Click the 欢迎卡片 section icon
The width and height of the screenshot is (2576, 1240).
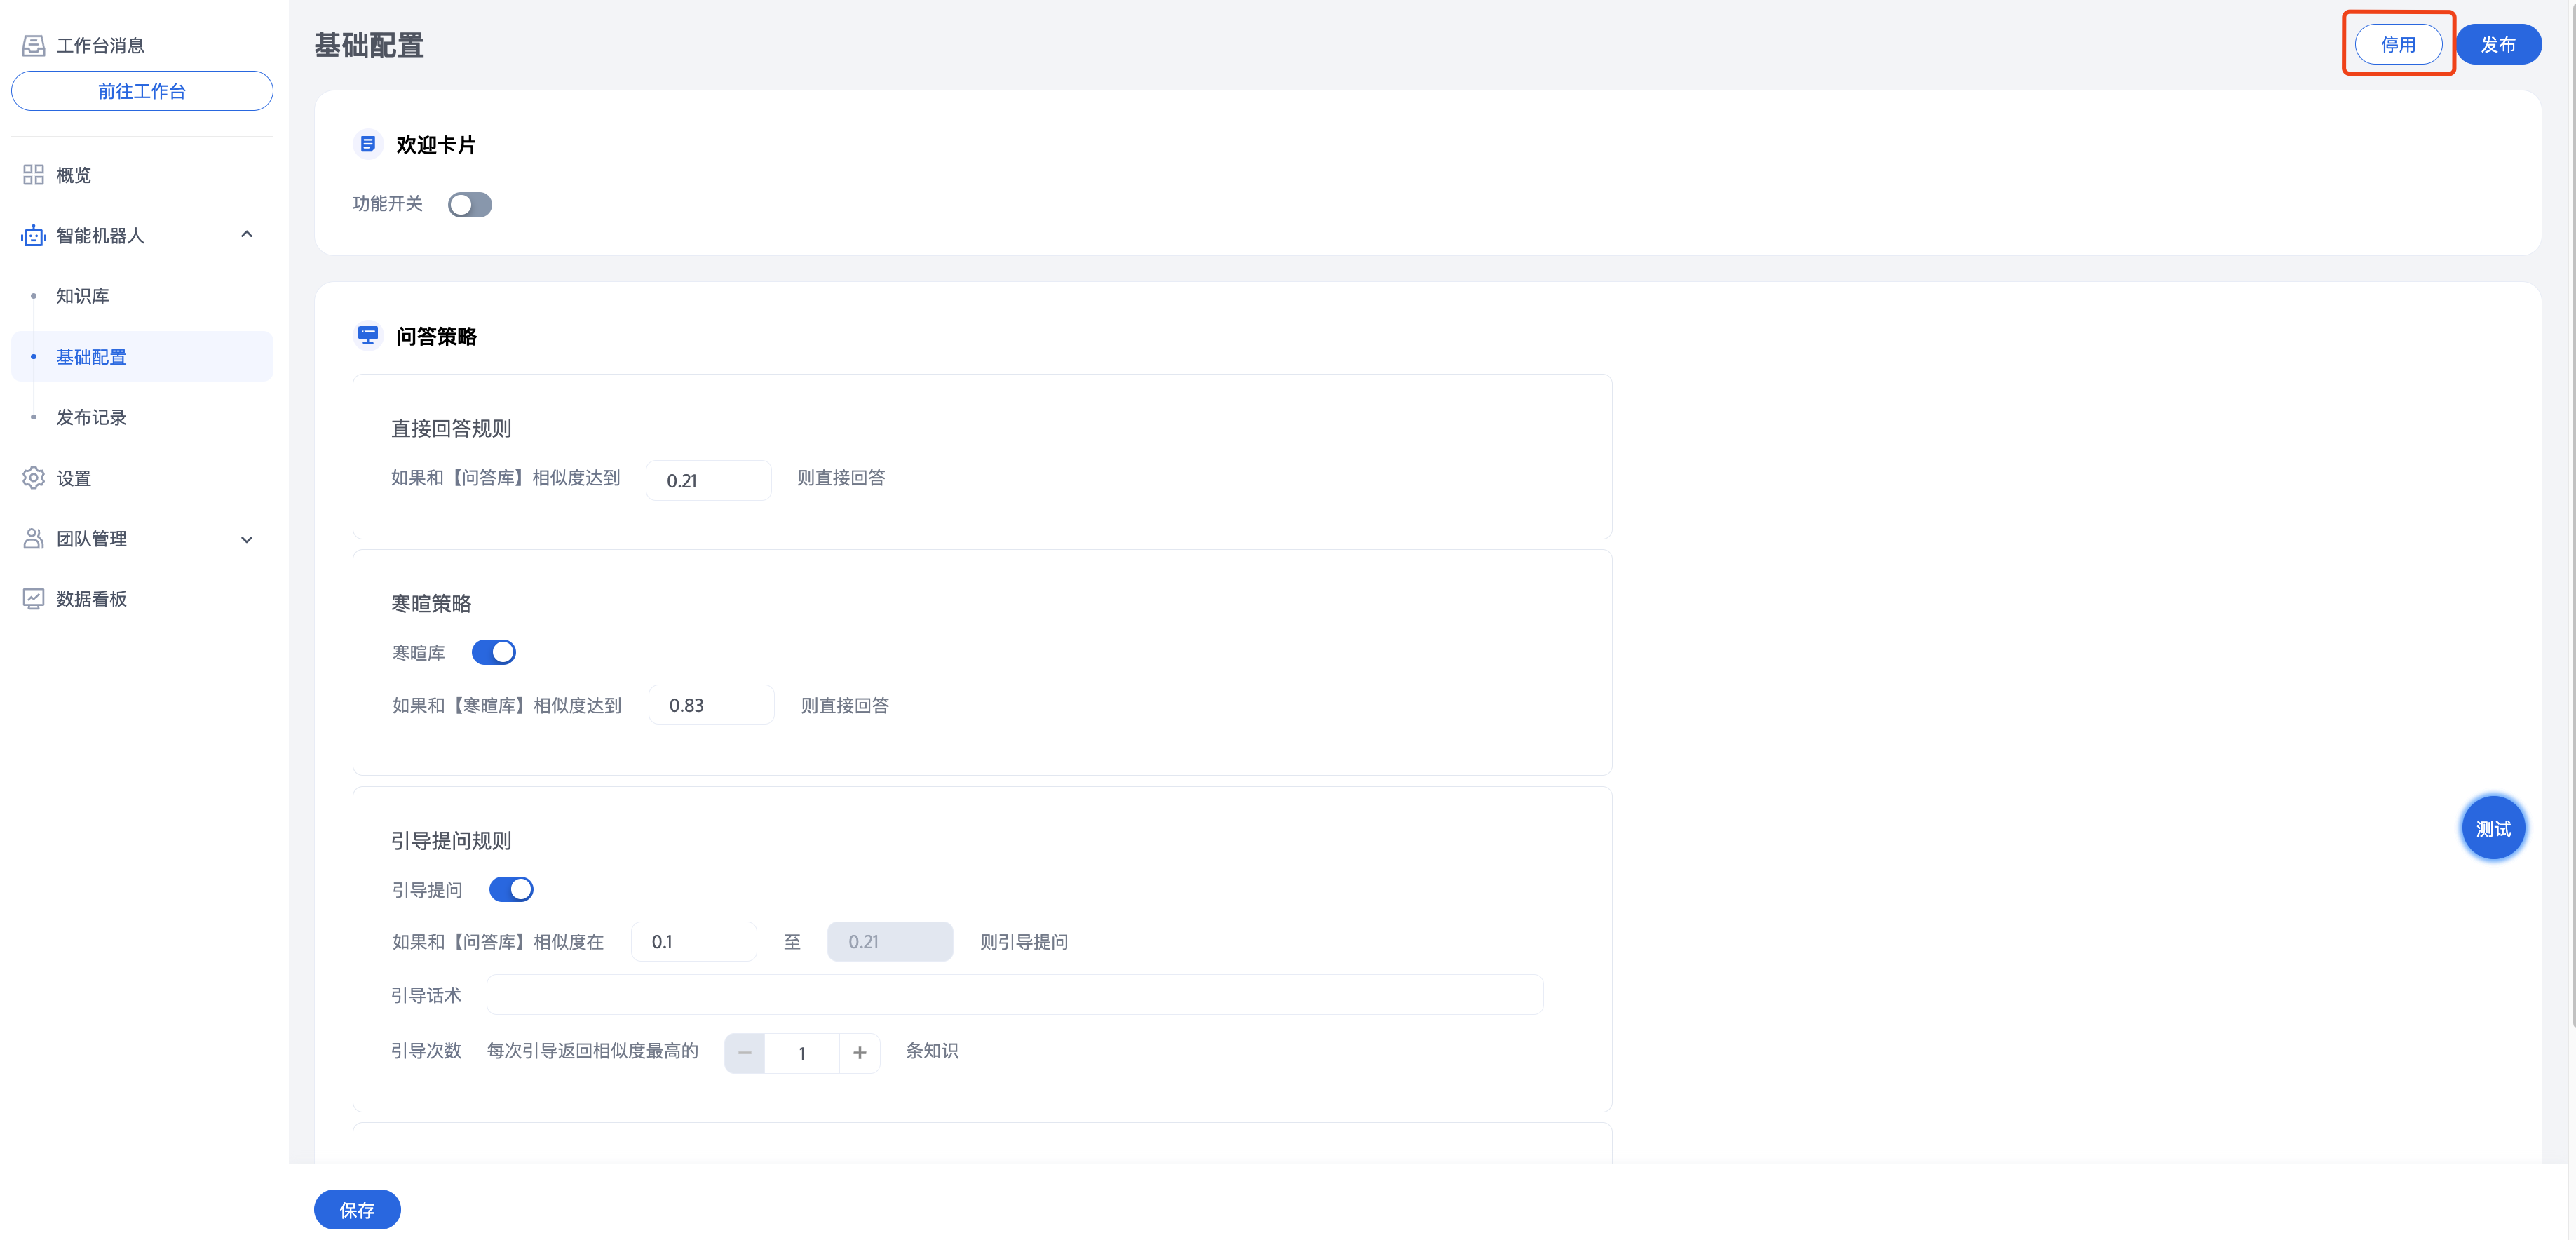(x=368, y=145)
